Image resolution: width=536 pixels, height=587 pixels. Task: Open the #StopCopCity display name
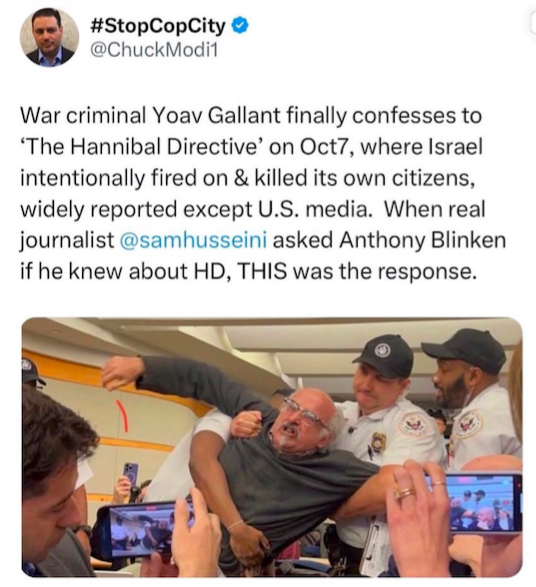[x=159, y=26]
